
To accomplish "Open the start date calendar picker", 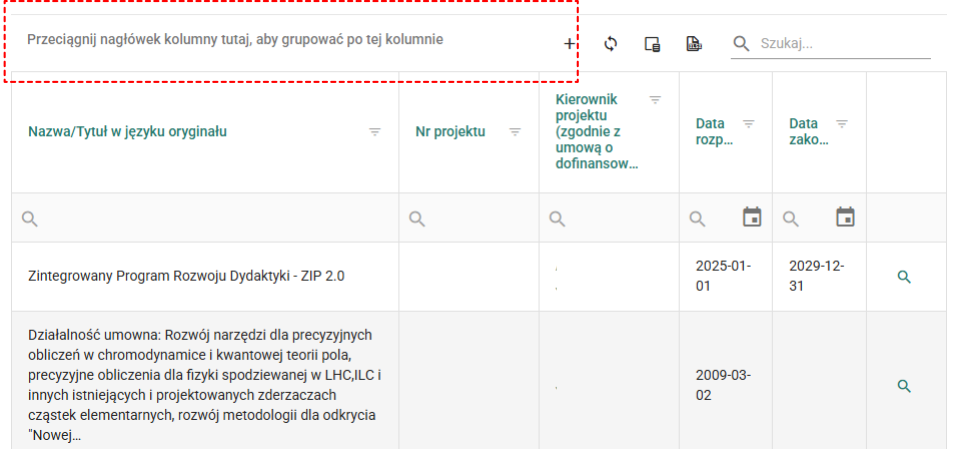I will tap(752, 217).
